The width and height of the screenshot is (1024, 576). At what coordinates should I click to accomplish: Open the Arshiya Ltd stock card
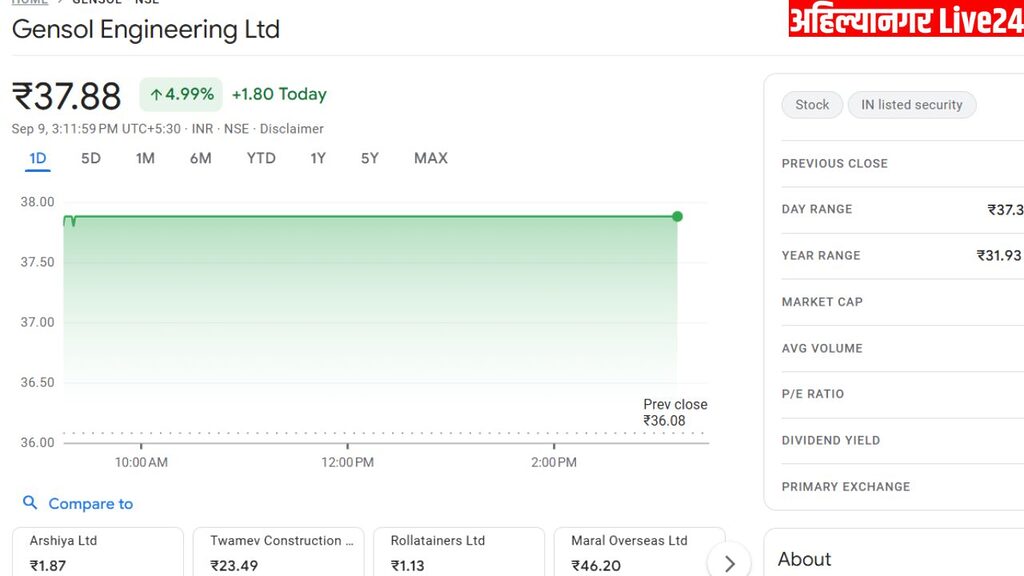pos(98,552)
